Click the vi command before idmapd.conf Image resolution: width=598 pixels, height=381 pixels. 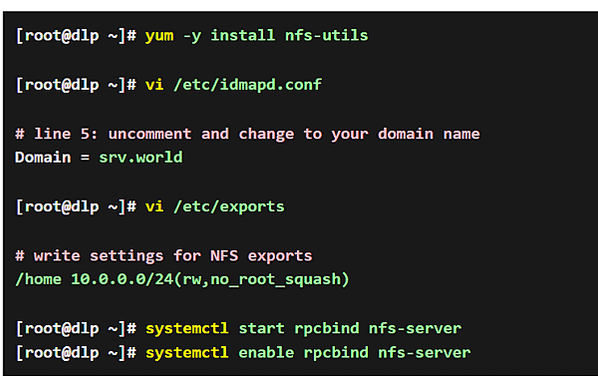pyautogui.click(x=154, y=85)
